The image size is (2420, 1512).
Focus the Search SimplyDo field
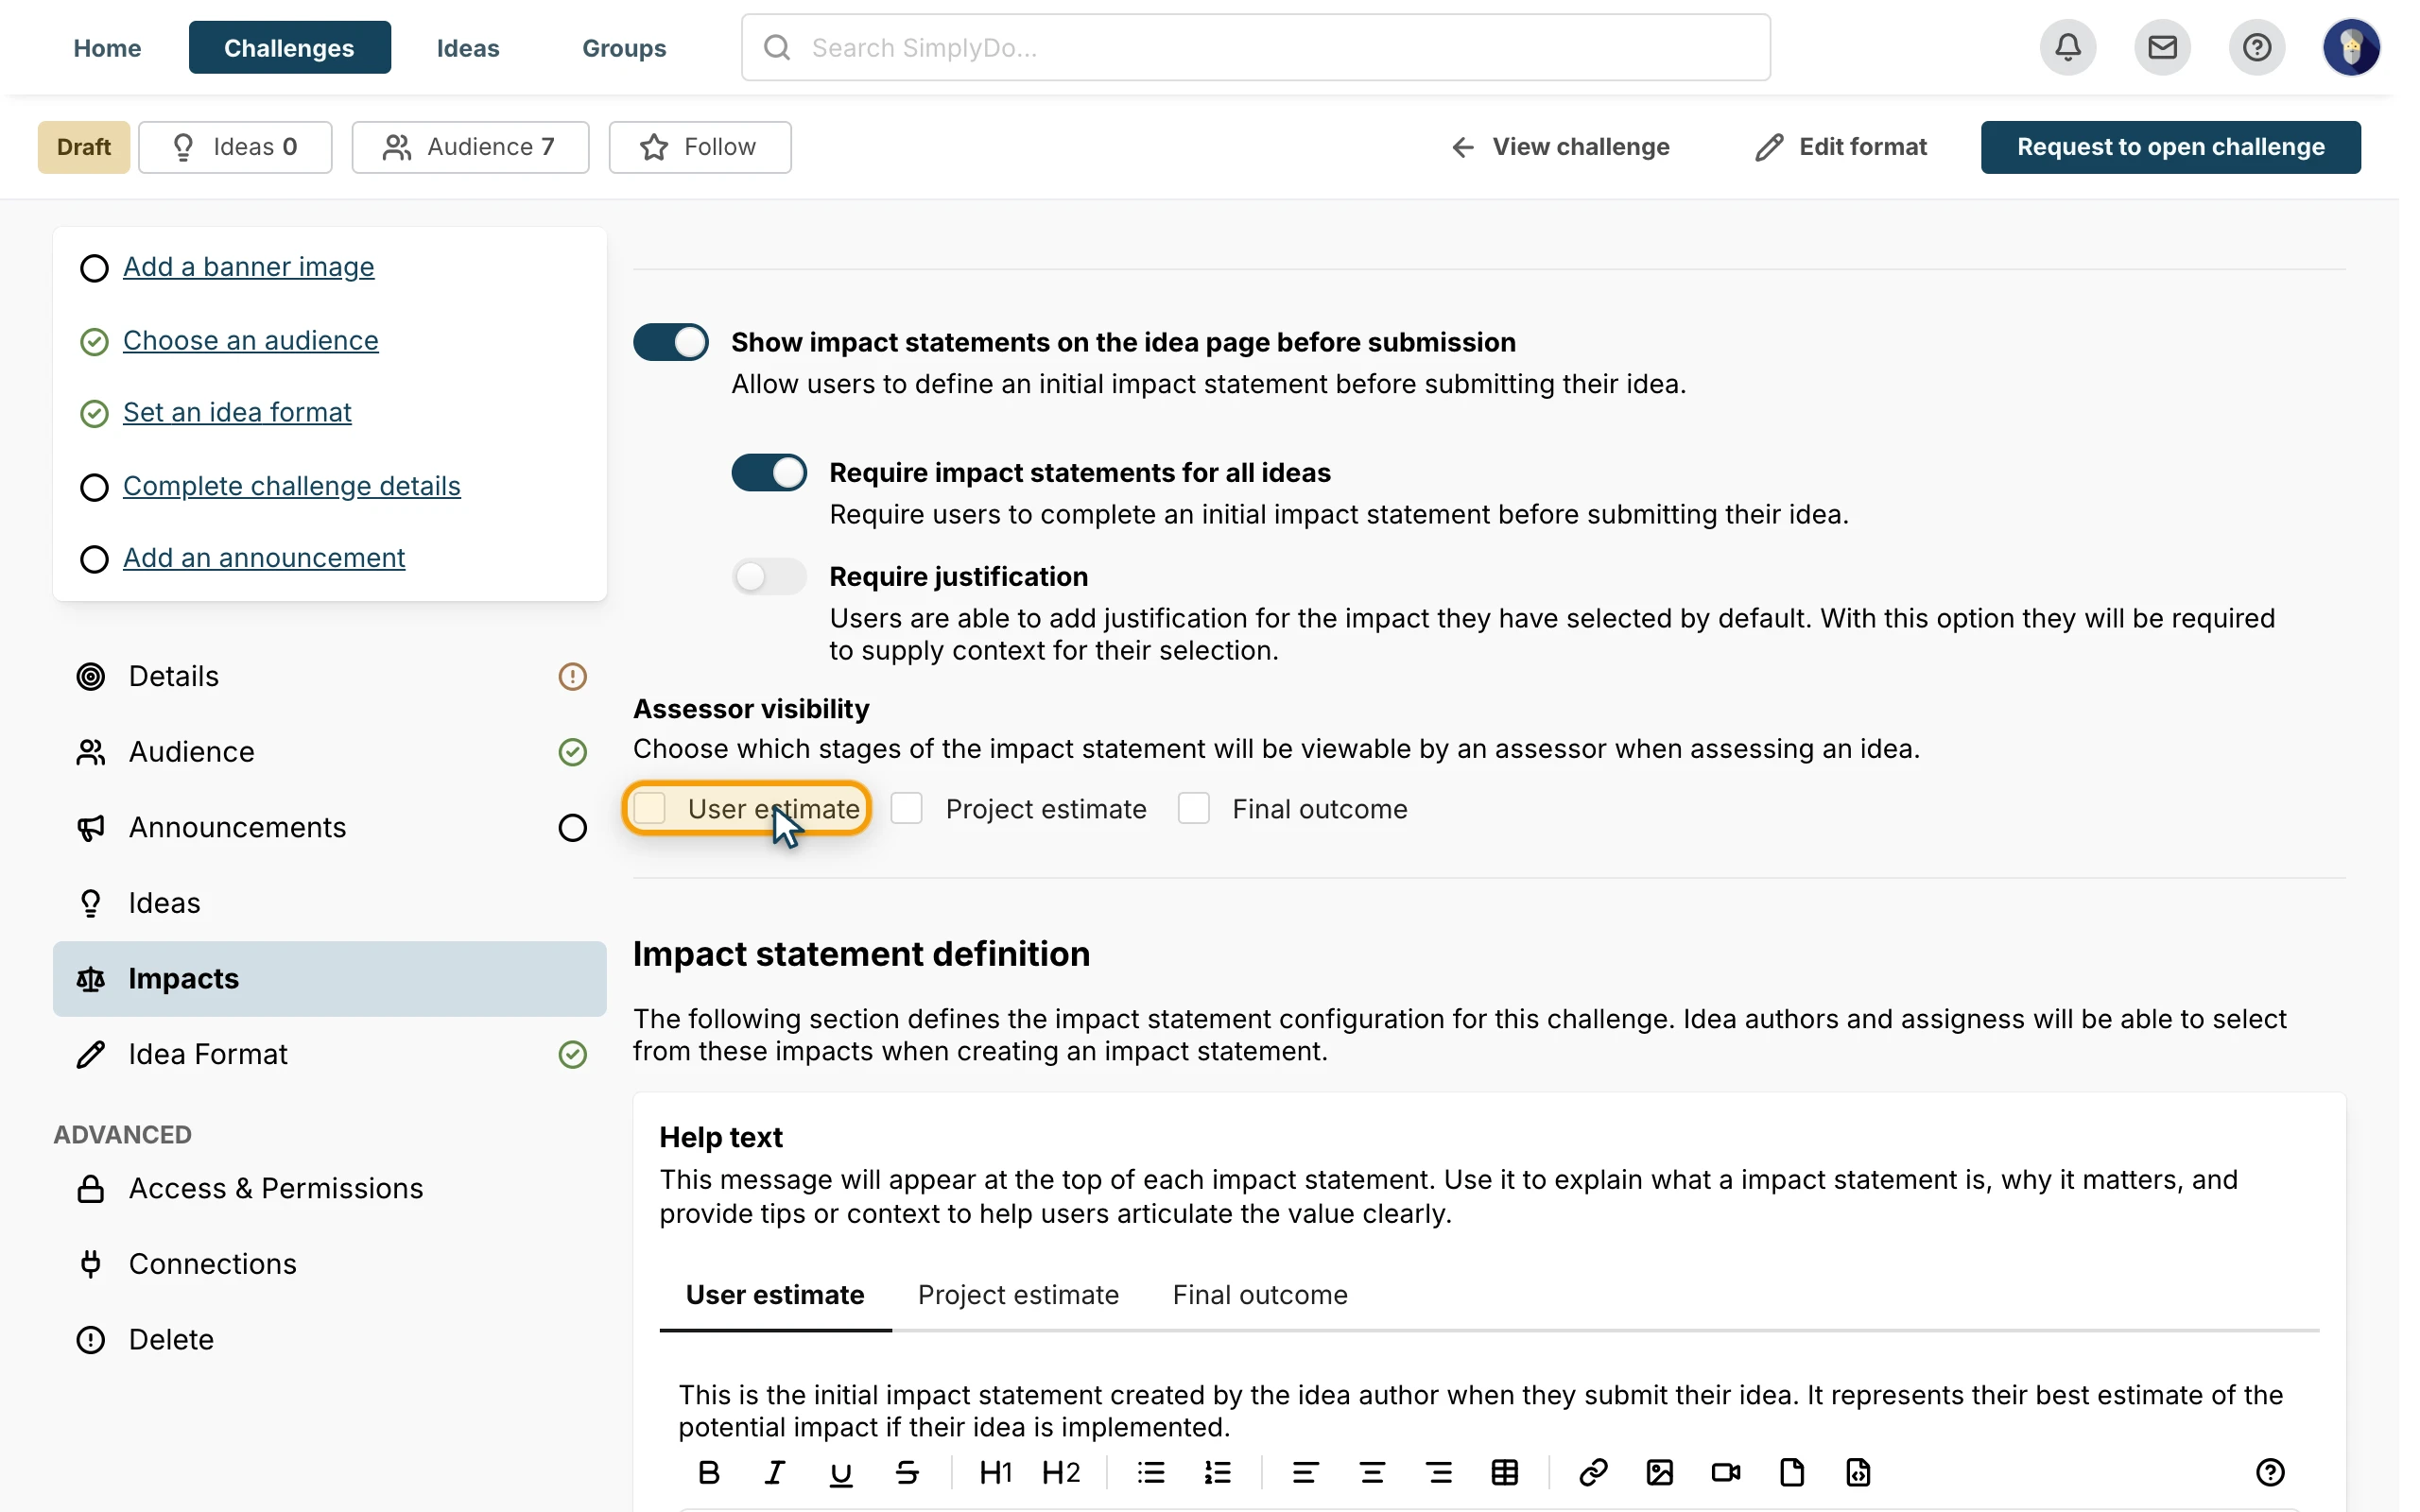(1256, 47)
